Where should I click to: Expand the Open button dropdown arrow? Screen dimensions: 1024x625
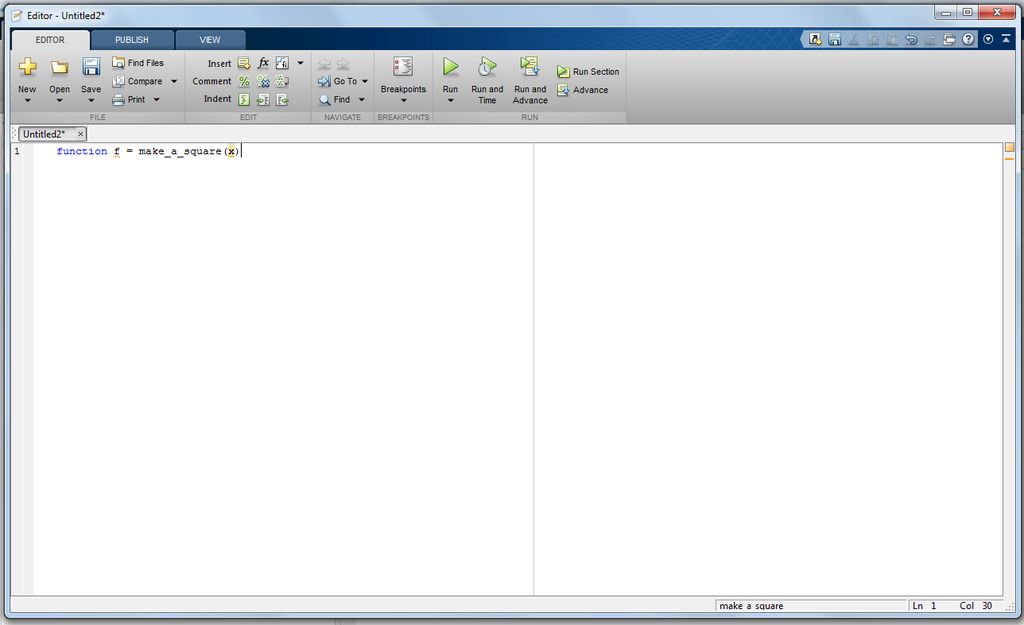(x=59, y=101)
